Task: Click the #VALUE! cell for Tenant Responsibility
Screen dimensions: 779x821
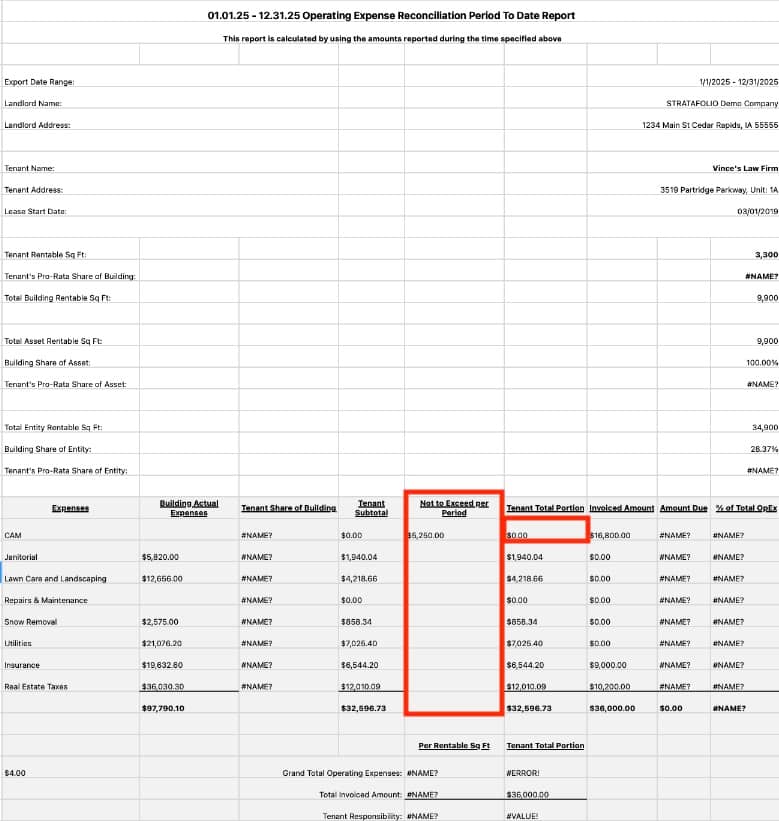Action: coord(523,816)
